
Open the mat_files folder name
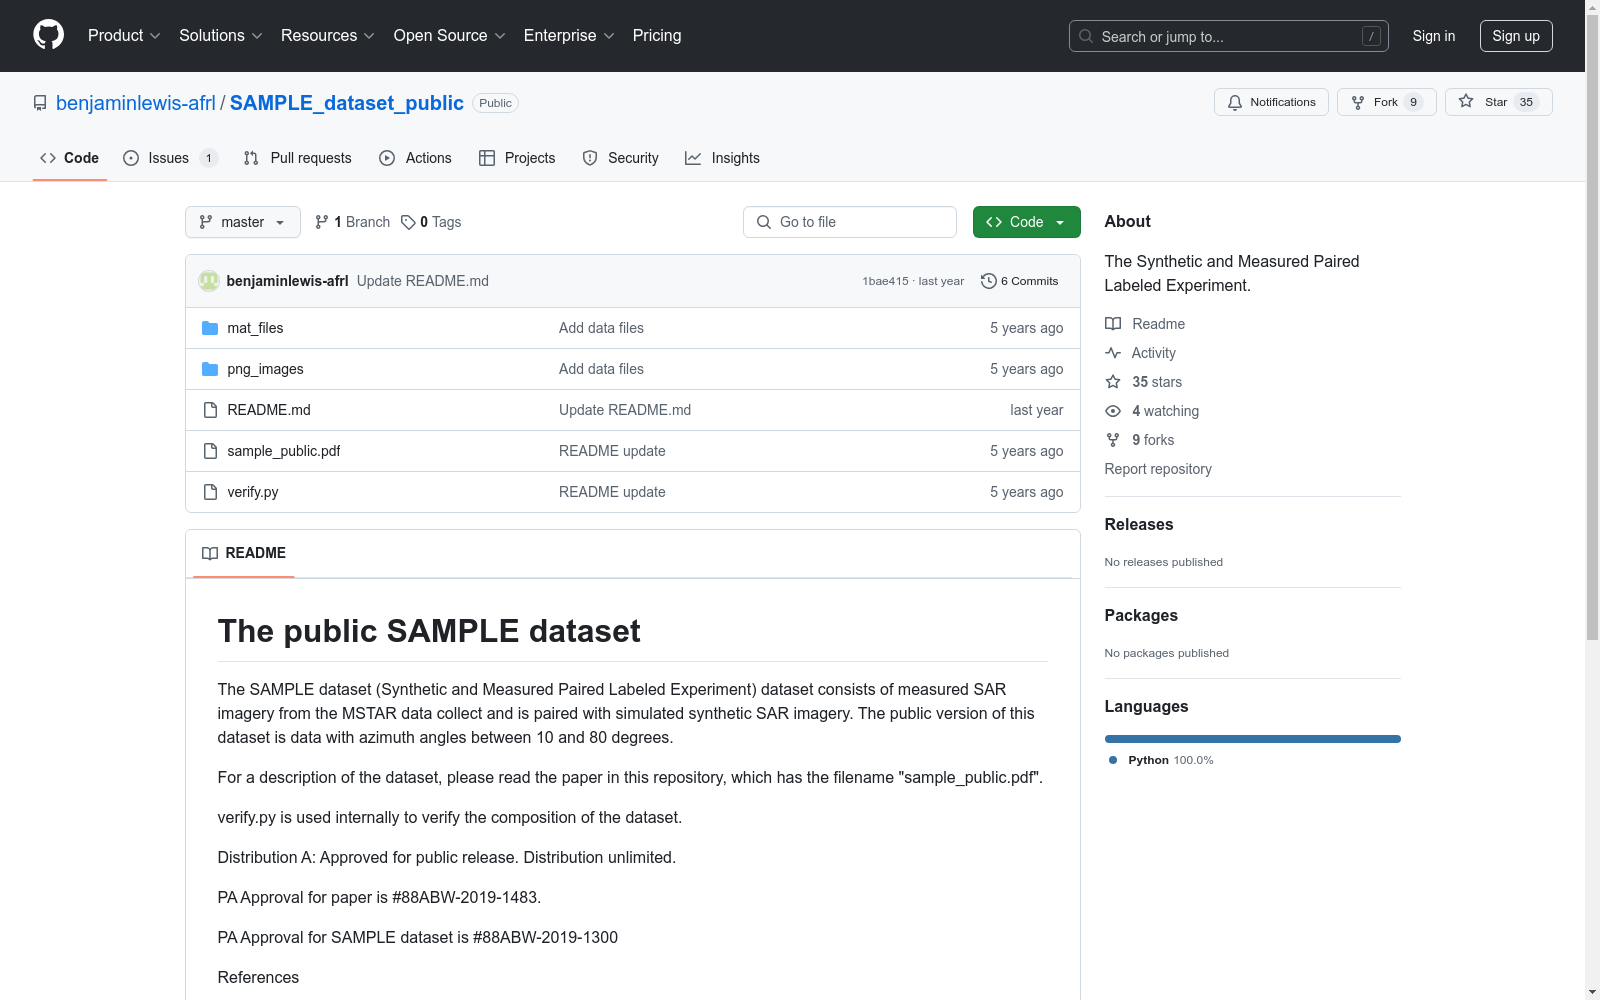pos(255,328)
